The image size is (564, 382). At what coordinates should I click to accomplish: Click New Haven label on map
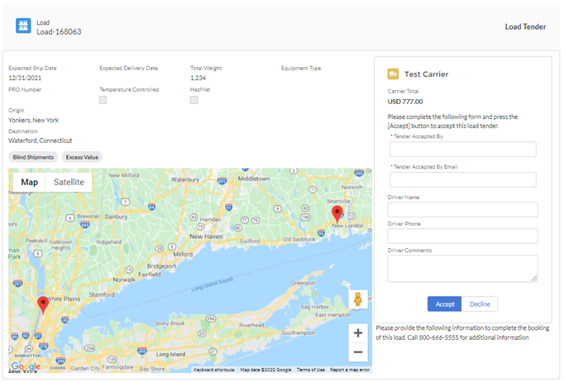(x=206, y=236)
